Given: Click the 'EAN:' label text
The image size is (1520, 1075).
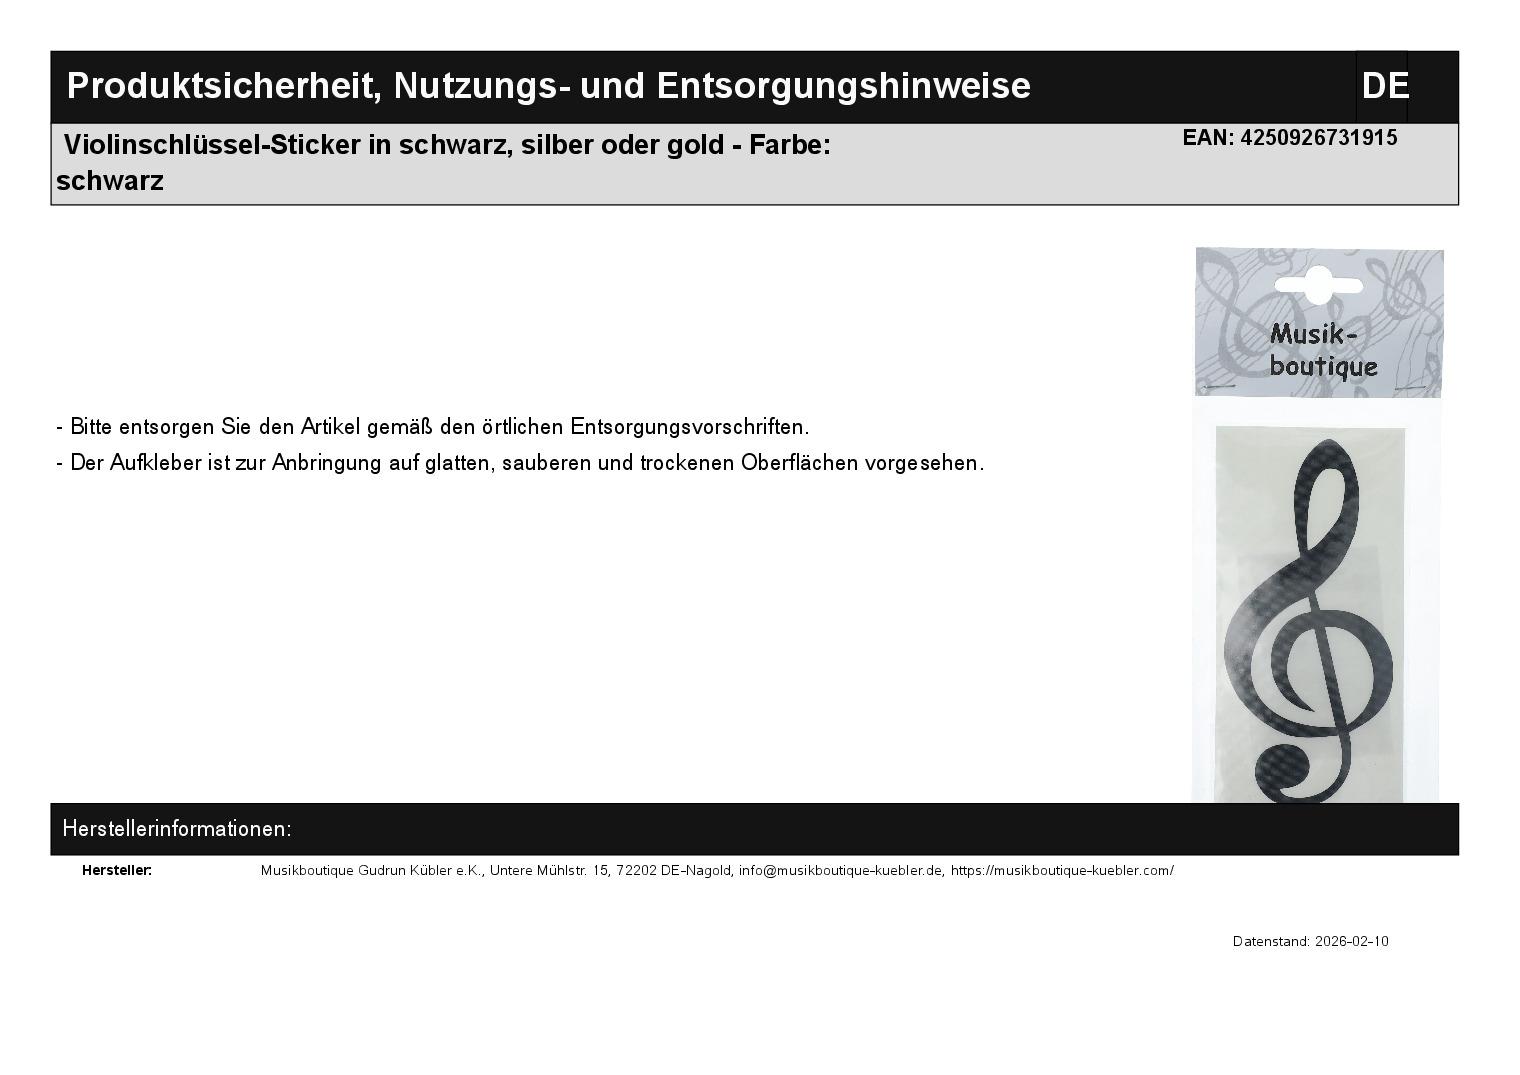Looking at the screenshot, I should coord(1208,138).
